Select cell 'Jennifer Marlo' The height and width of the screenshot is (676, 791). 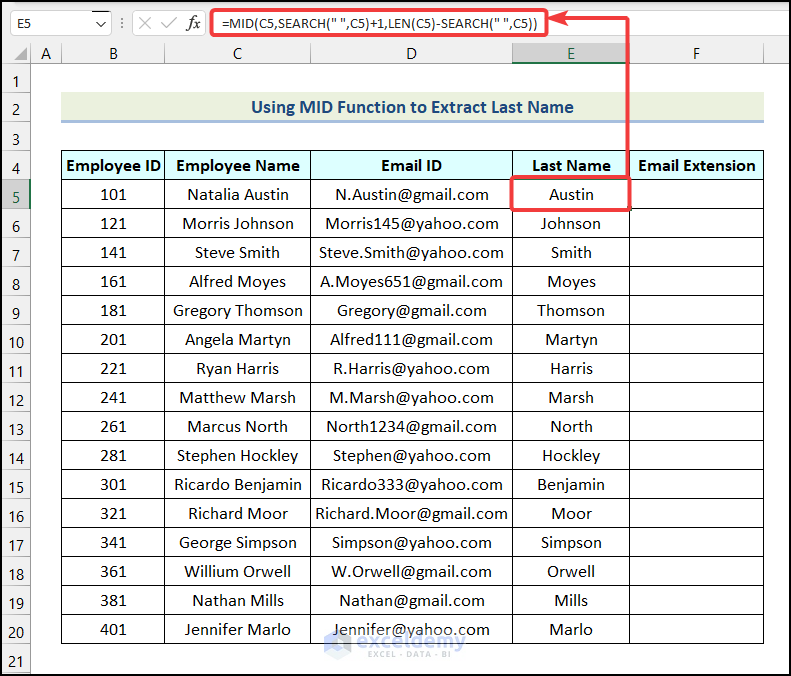[237, 630]
